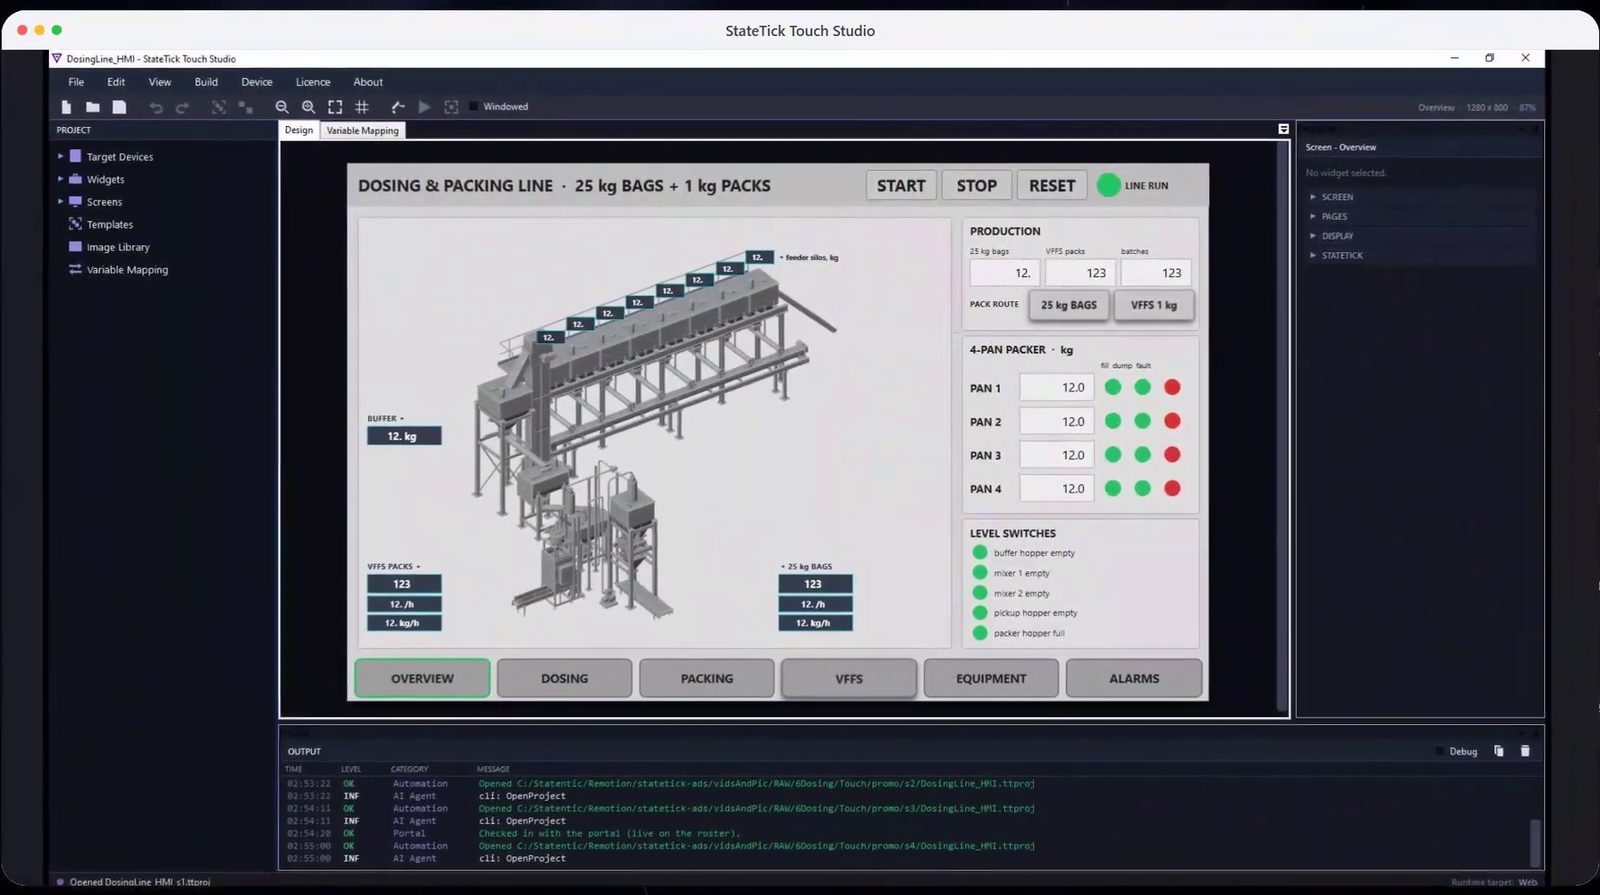Expand the PAGES properties section
This screenshot has width=1600, height=895.
[x=1313, y=216]
